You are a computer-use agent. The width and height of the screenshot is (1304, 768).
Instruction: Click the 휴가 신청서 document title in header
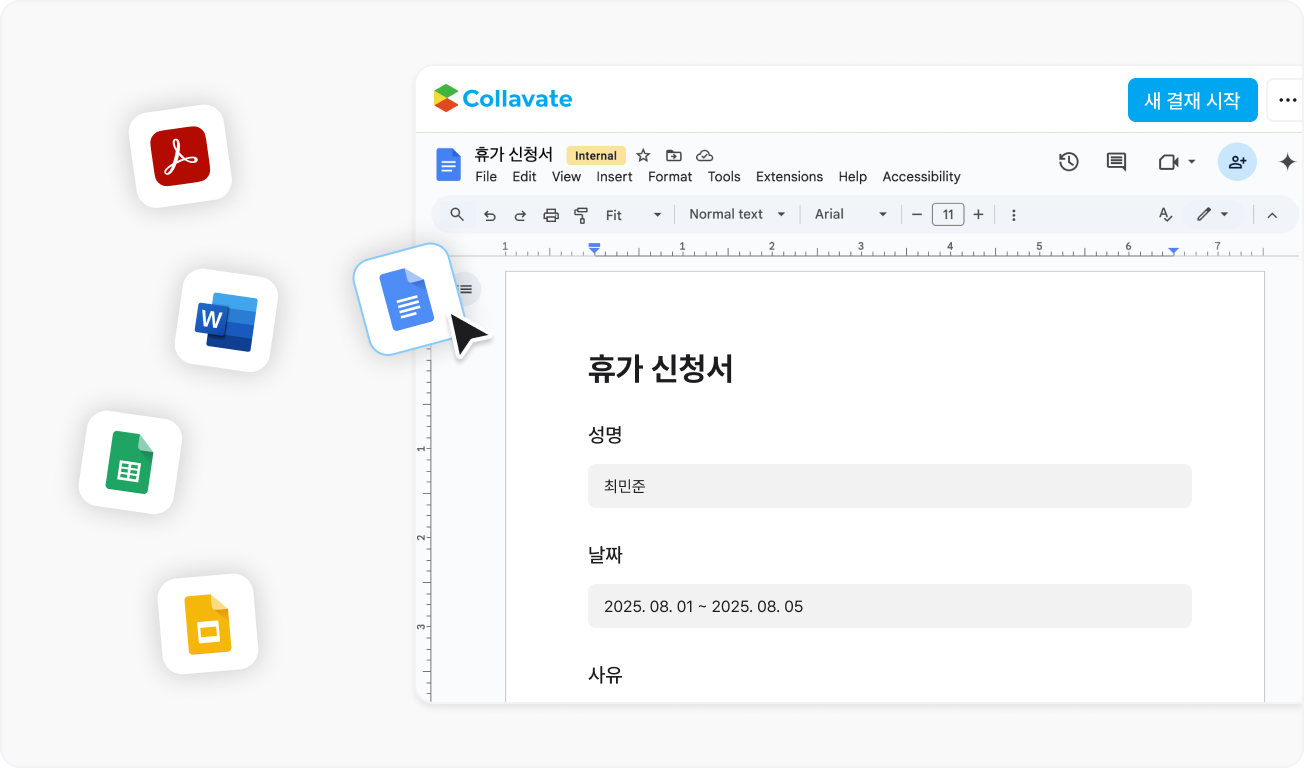[x=514, y=154]
